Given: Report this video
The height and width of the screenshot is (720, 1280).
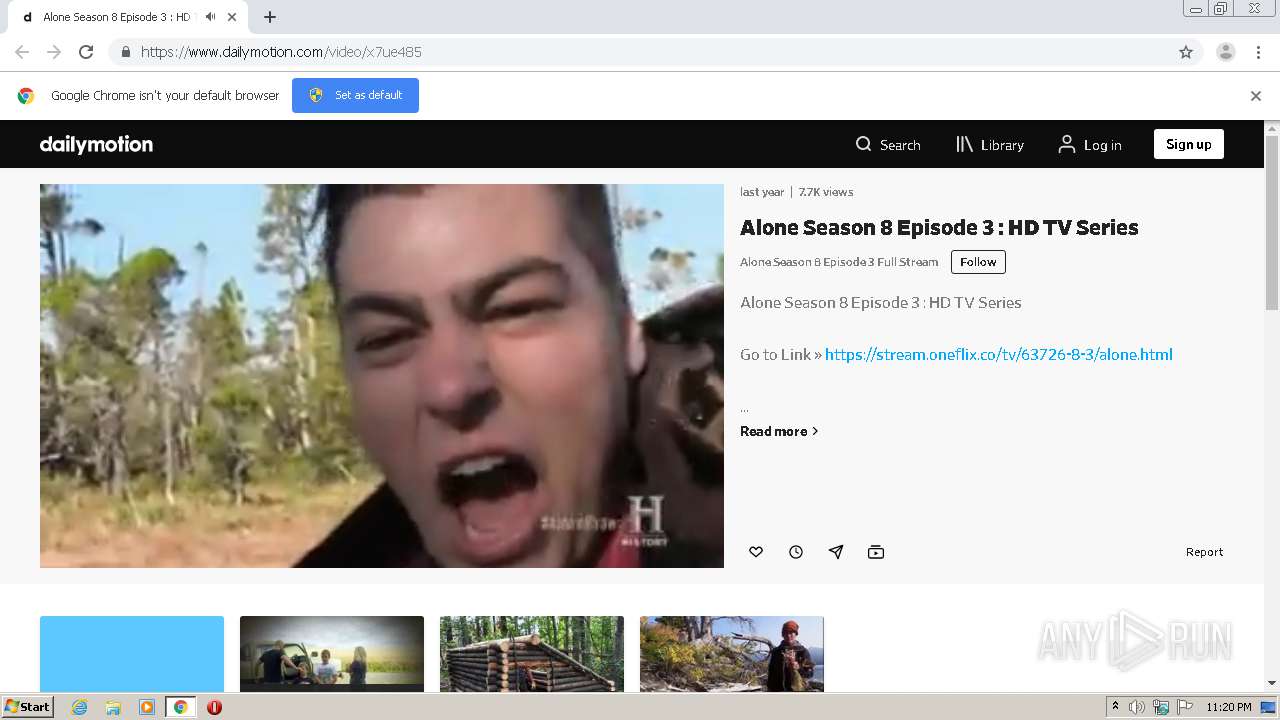Looking at the screenshot, I should (1204, 552).
